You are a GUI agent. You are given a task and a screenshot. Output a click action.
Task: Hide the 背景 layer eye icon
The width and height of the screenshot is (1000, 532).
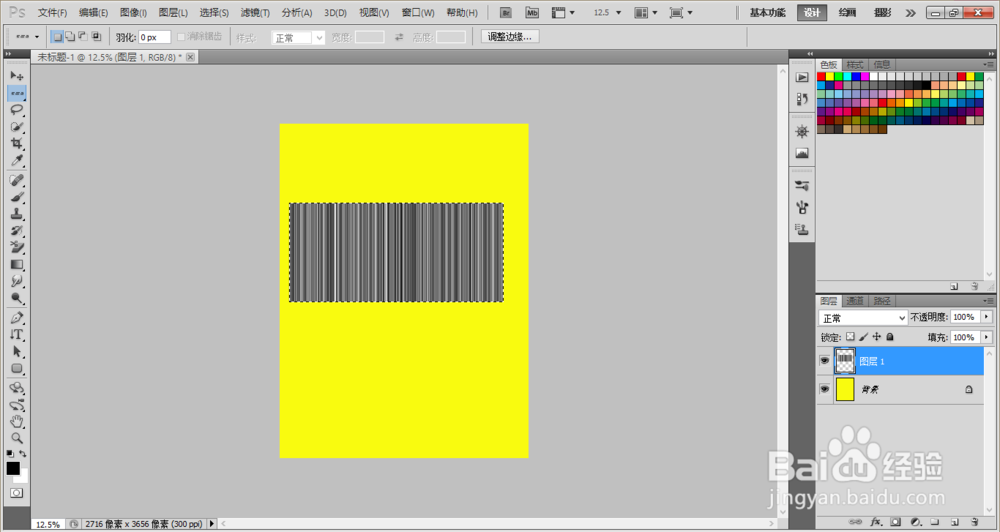(x=825, y=389)
